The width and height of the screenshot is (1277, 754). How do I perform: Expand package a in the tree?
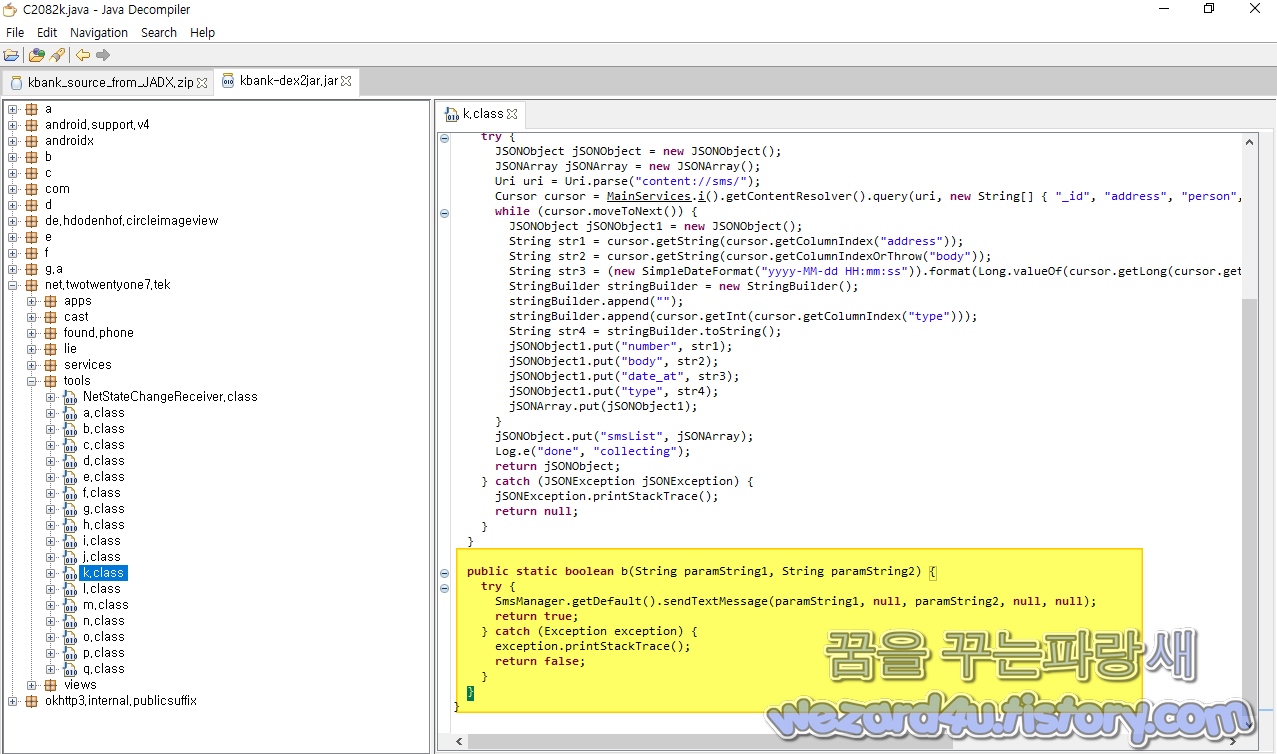(x=13, y=109)
